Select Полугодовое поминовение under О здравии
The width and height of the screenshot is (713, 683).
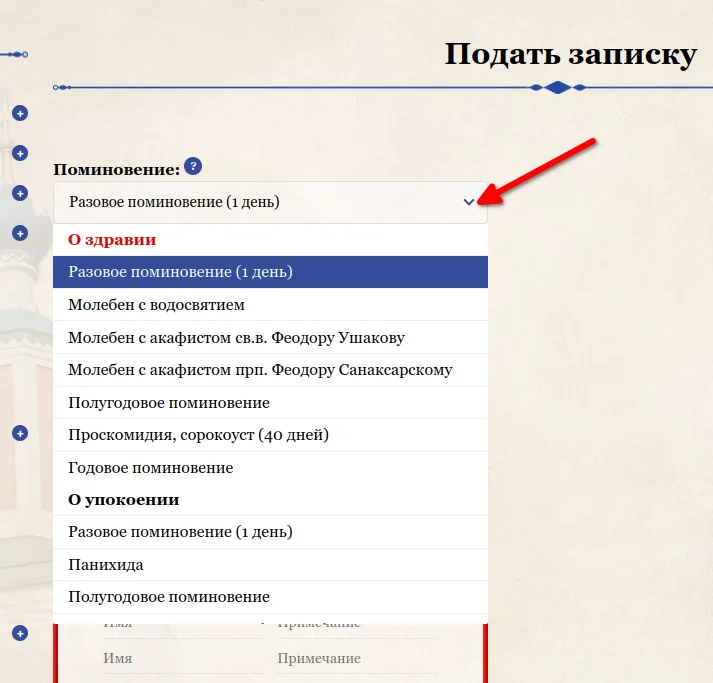[x=270, y=402]
